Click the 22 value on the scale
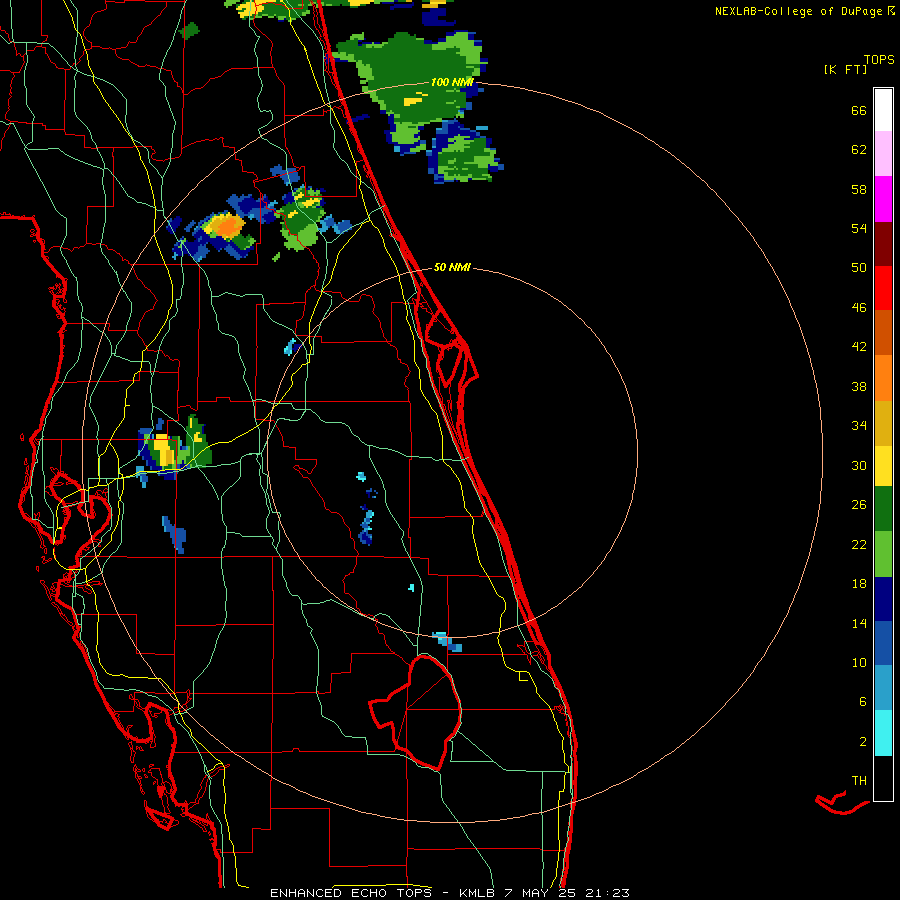Image resolution: width=900 pixels, height=900 pixels. coord(859,544)
